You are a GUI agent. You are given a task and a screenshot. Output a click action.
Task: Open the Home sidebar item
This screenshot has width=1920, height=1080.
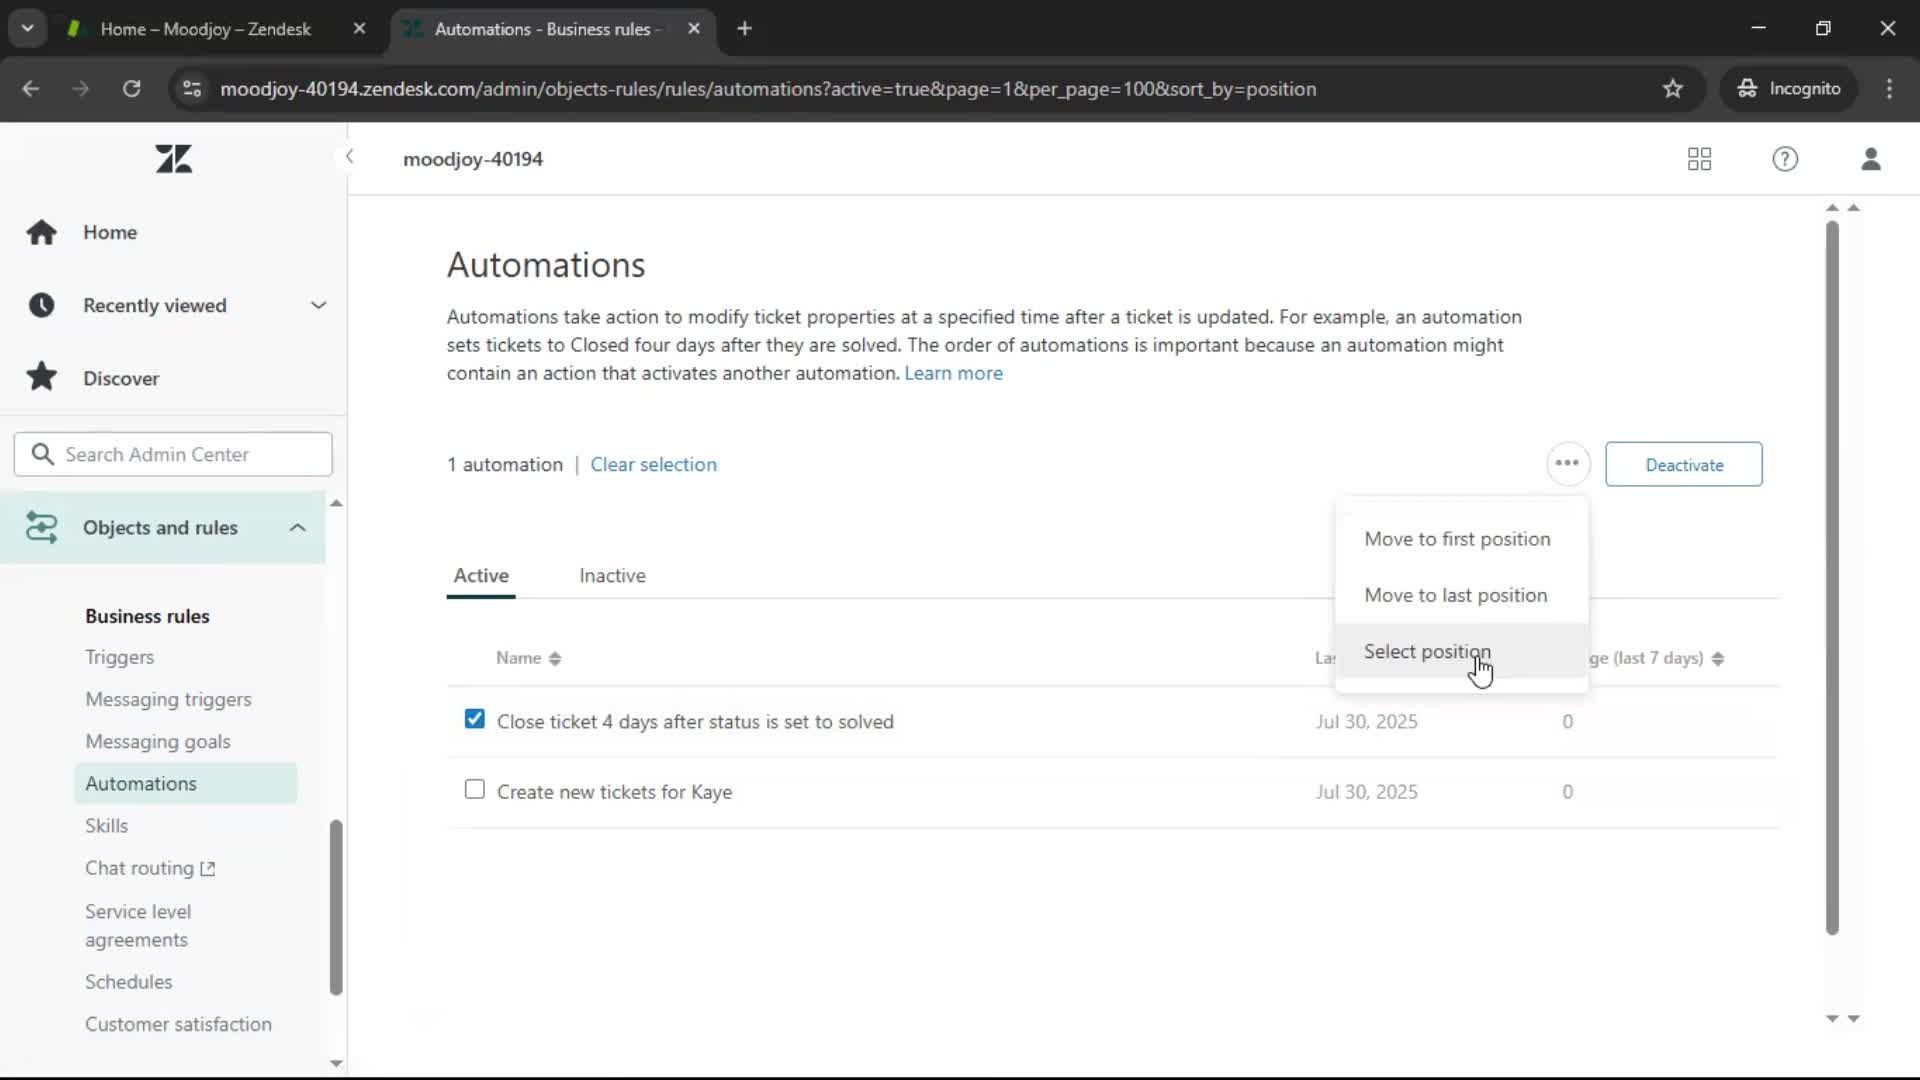[x=110, y=232]
